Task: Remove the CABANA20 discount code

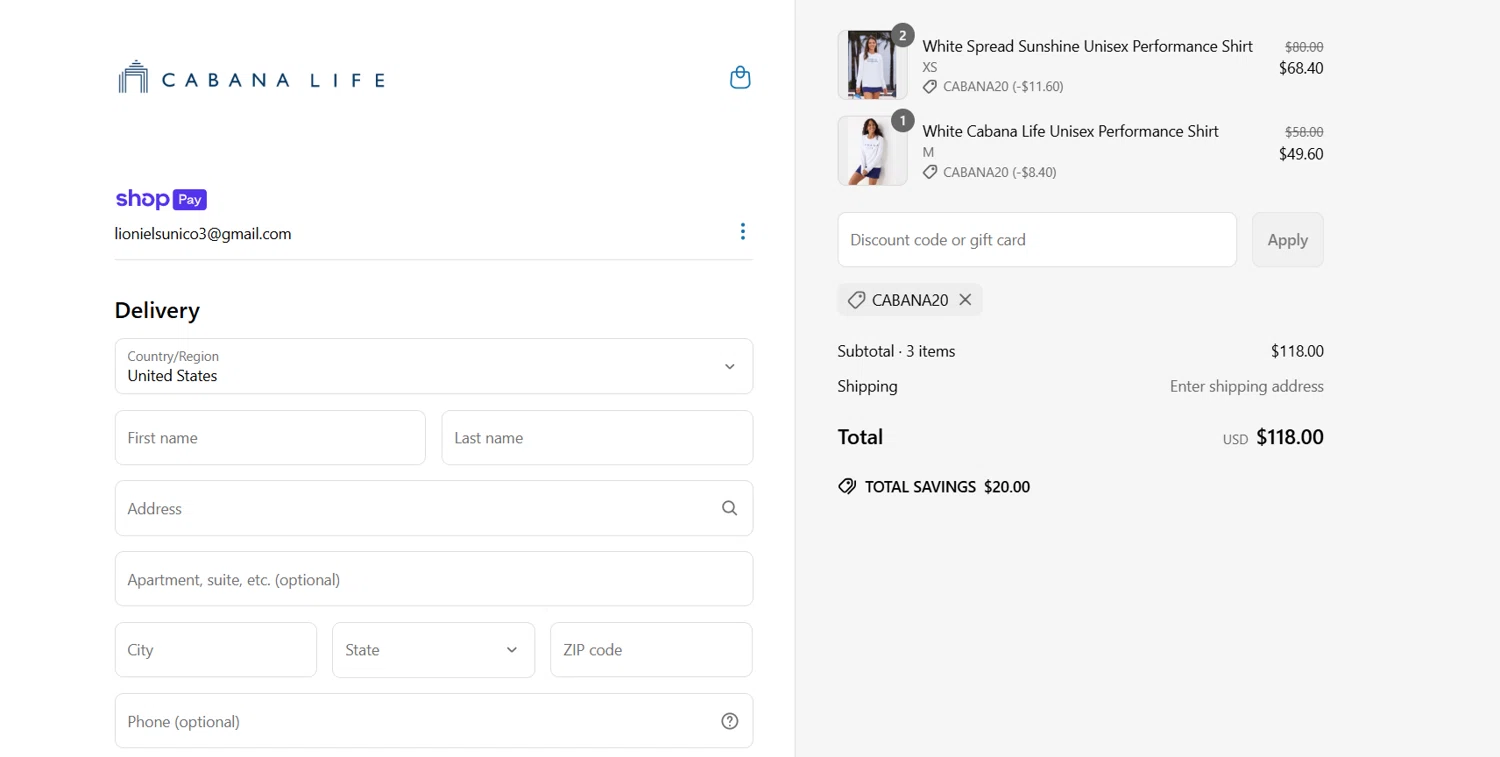Action: pos(965,300)
